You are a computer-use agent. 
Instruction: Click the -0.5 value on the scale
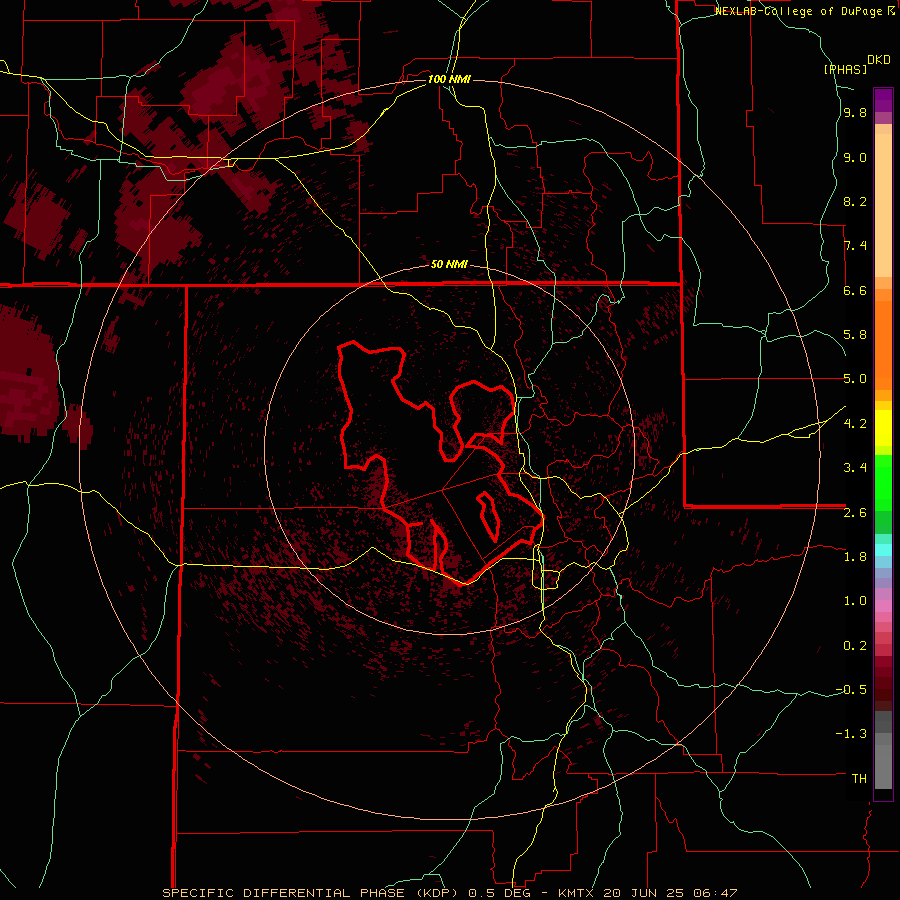click(x=851, y=690)
